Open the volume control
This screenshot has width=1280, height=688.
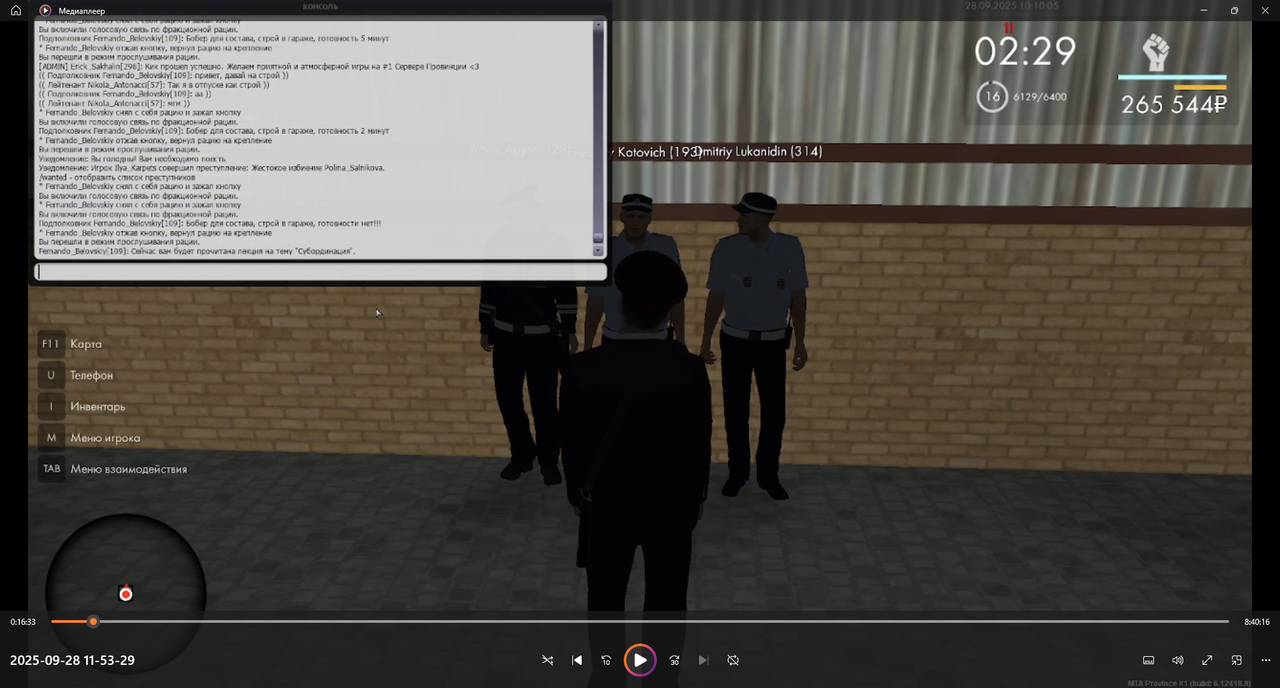[x=1178, y=660]
